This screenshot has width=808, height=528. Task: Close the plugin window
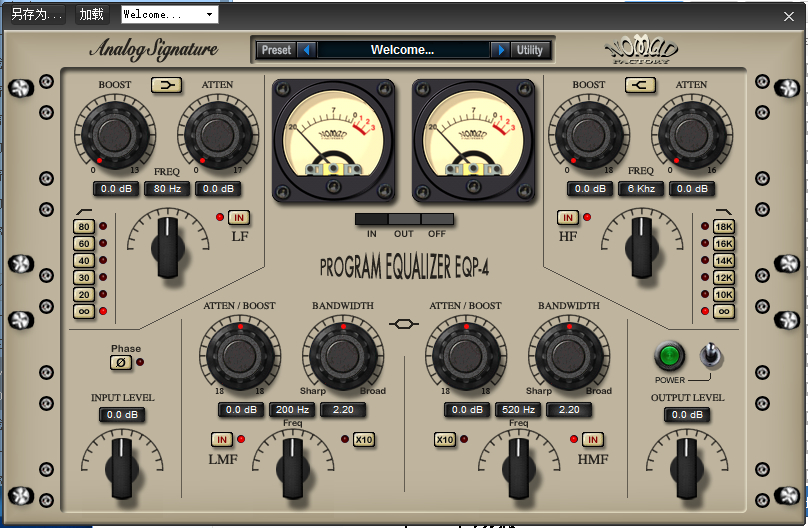(788, 16)
